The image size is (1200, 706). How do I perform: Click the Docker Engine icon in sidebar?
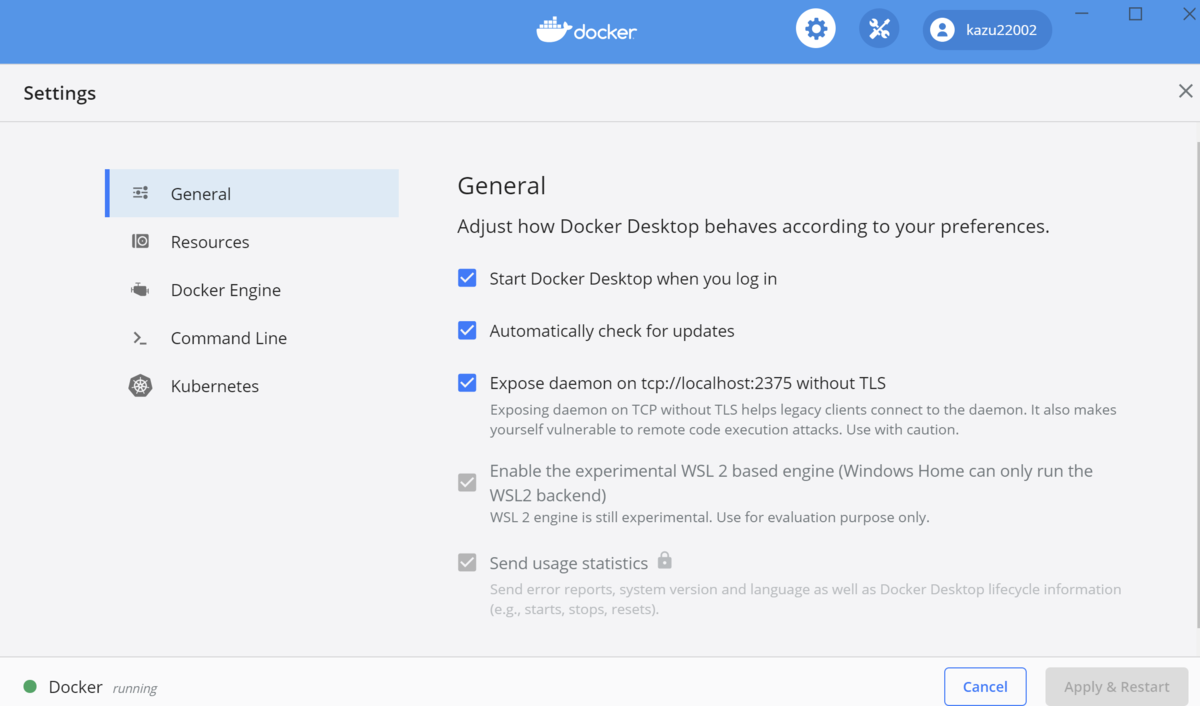[x=140, y=290]
